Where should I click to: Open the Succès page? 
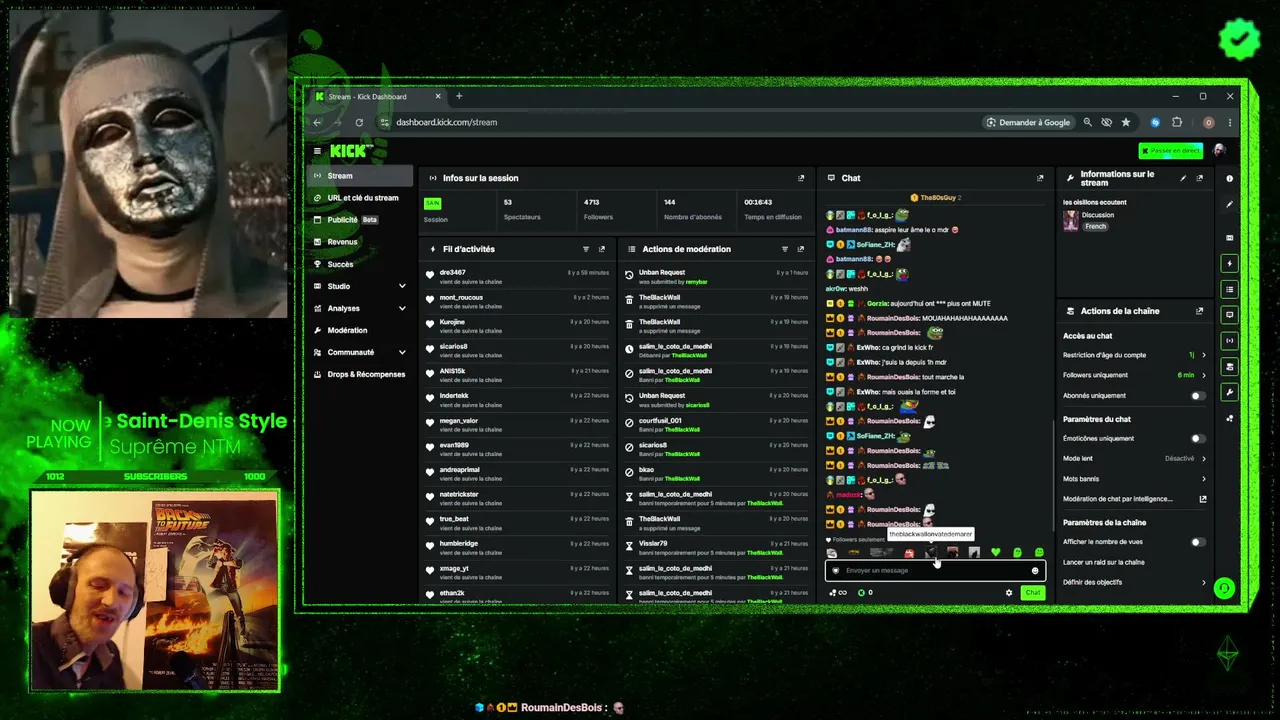[x=360, y=264]
